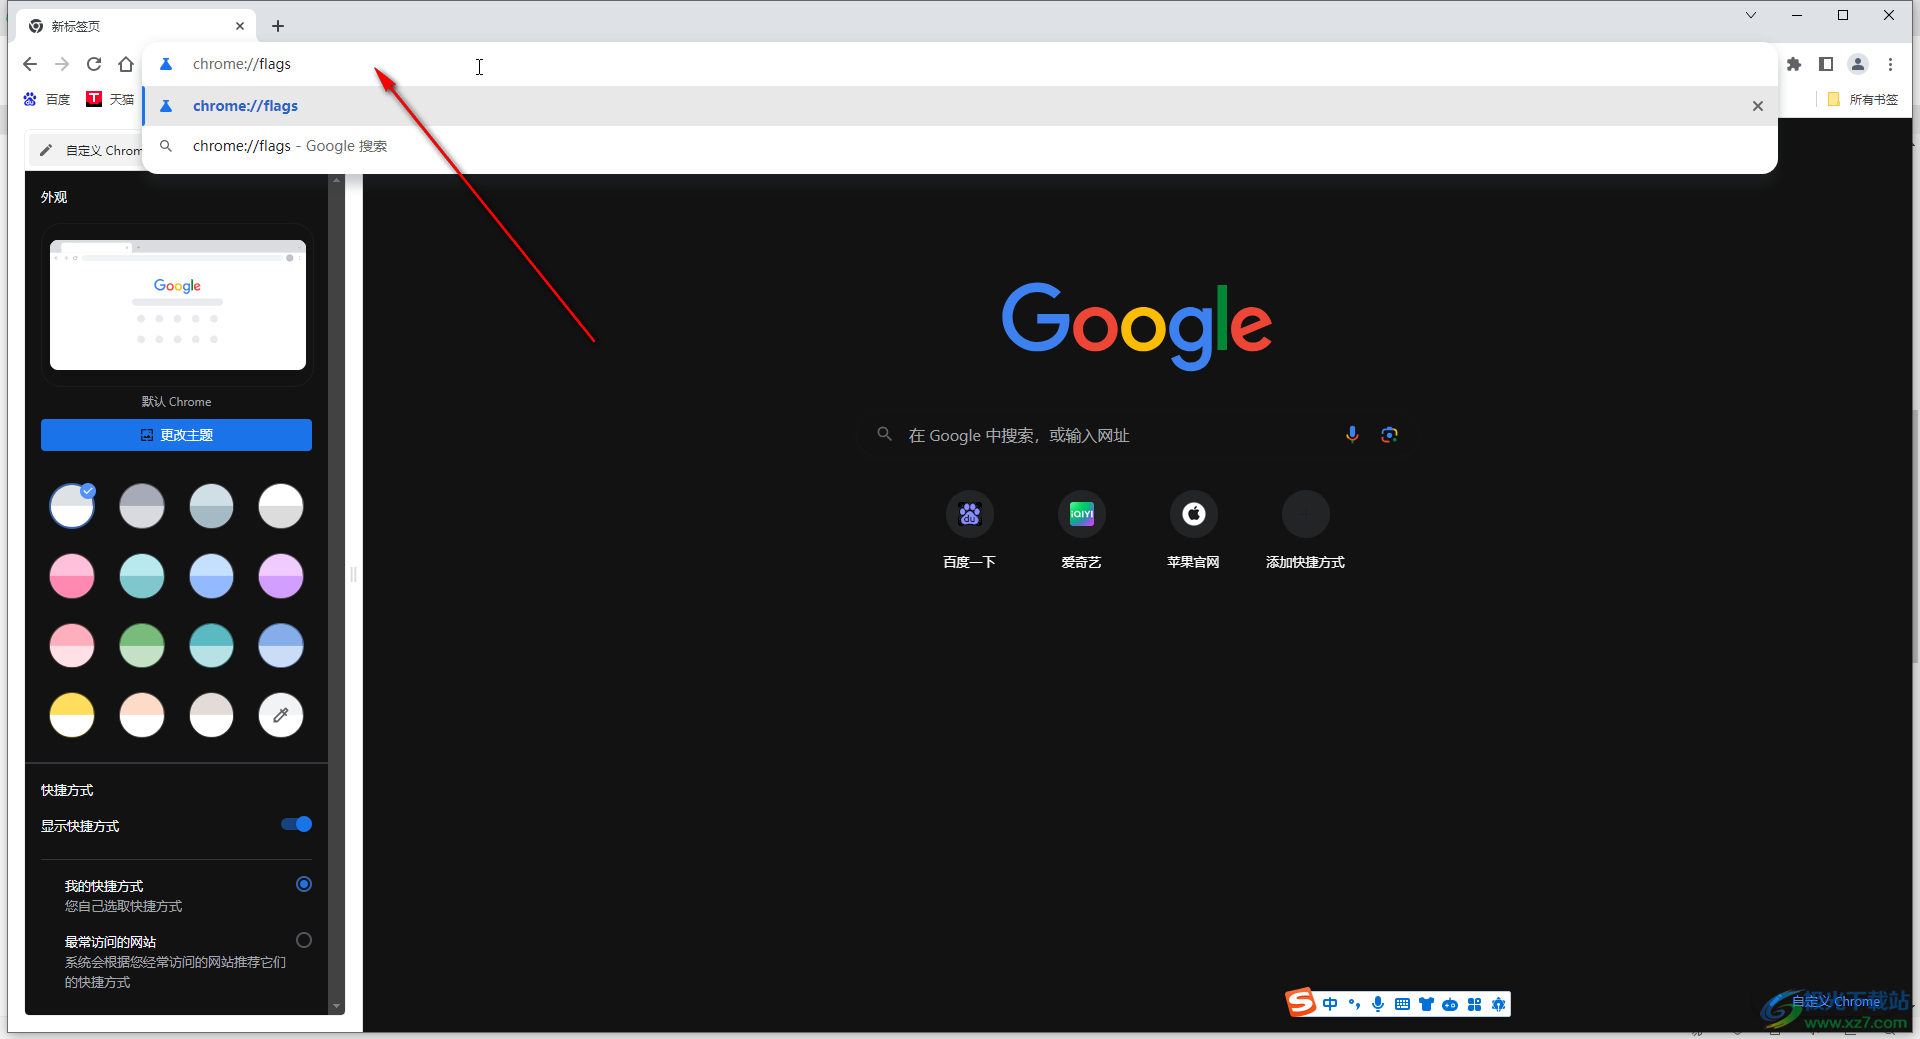The height and width of the screenshot is (1039, 1920).
Task: Reload the page with refresh icon
Action: click(x=94, y=64)
